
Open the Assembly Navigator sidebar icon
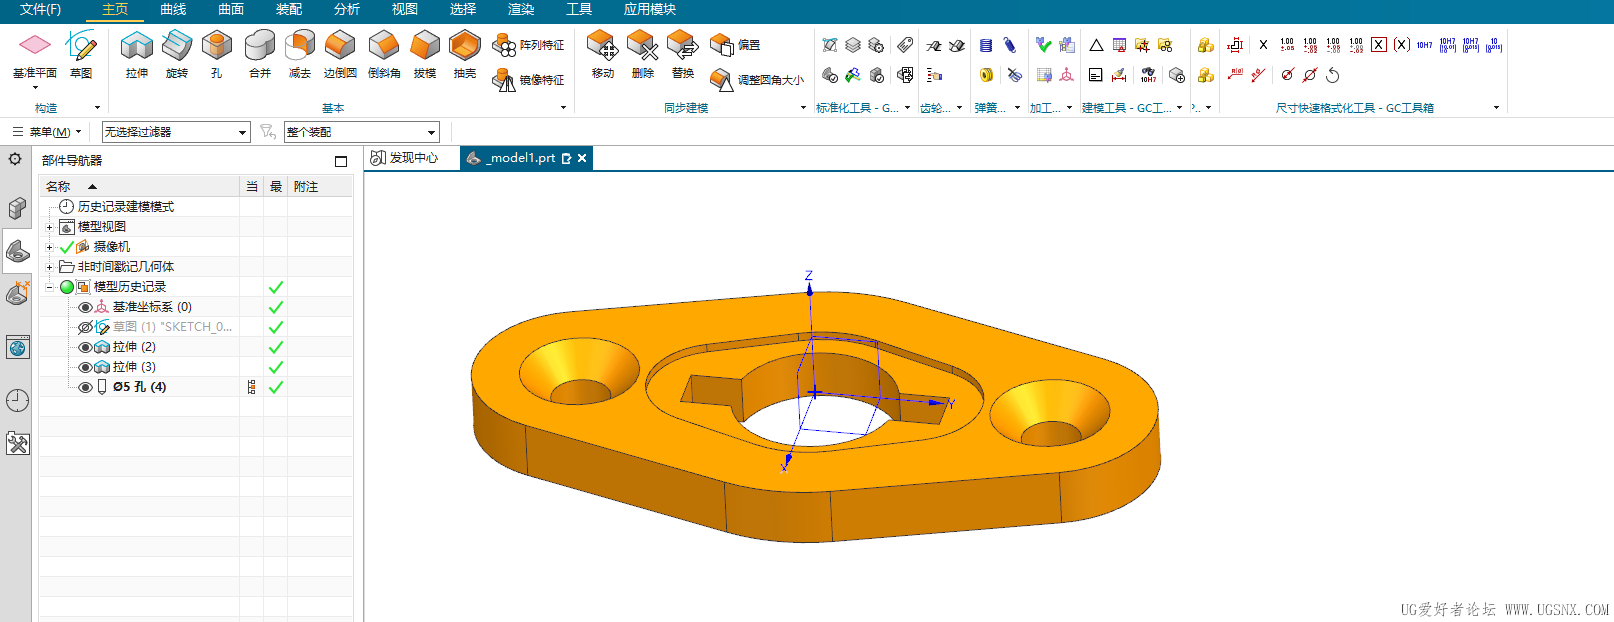17,208
